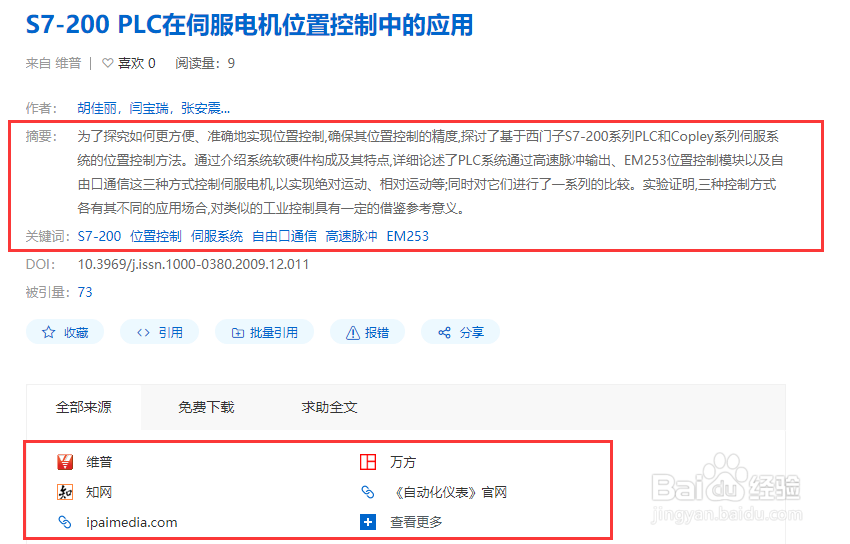Click the 分享 button label
This screenshot has width=850, height=544.
[472, 332]
